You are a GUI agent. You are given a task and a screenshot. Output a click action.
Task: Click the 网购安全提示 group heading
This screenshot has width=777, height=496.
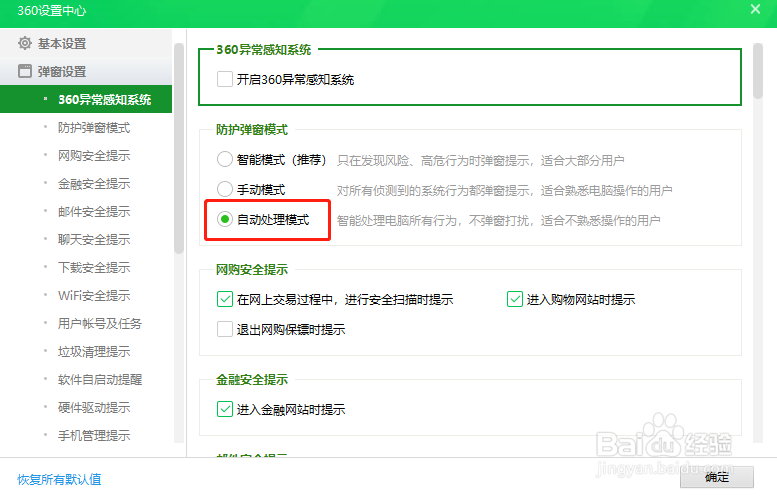pos(252,270)
